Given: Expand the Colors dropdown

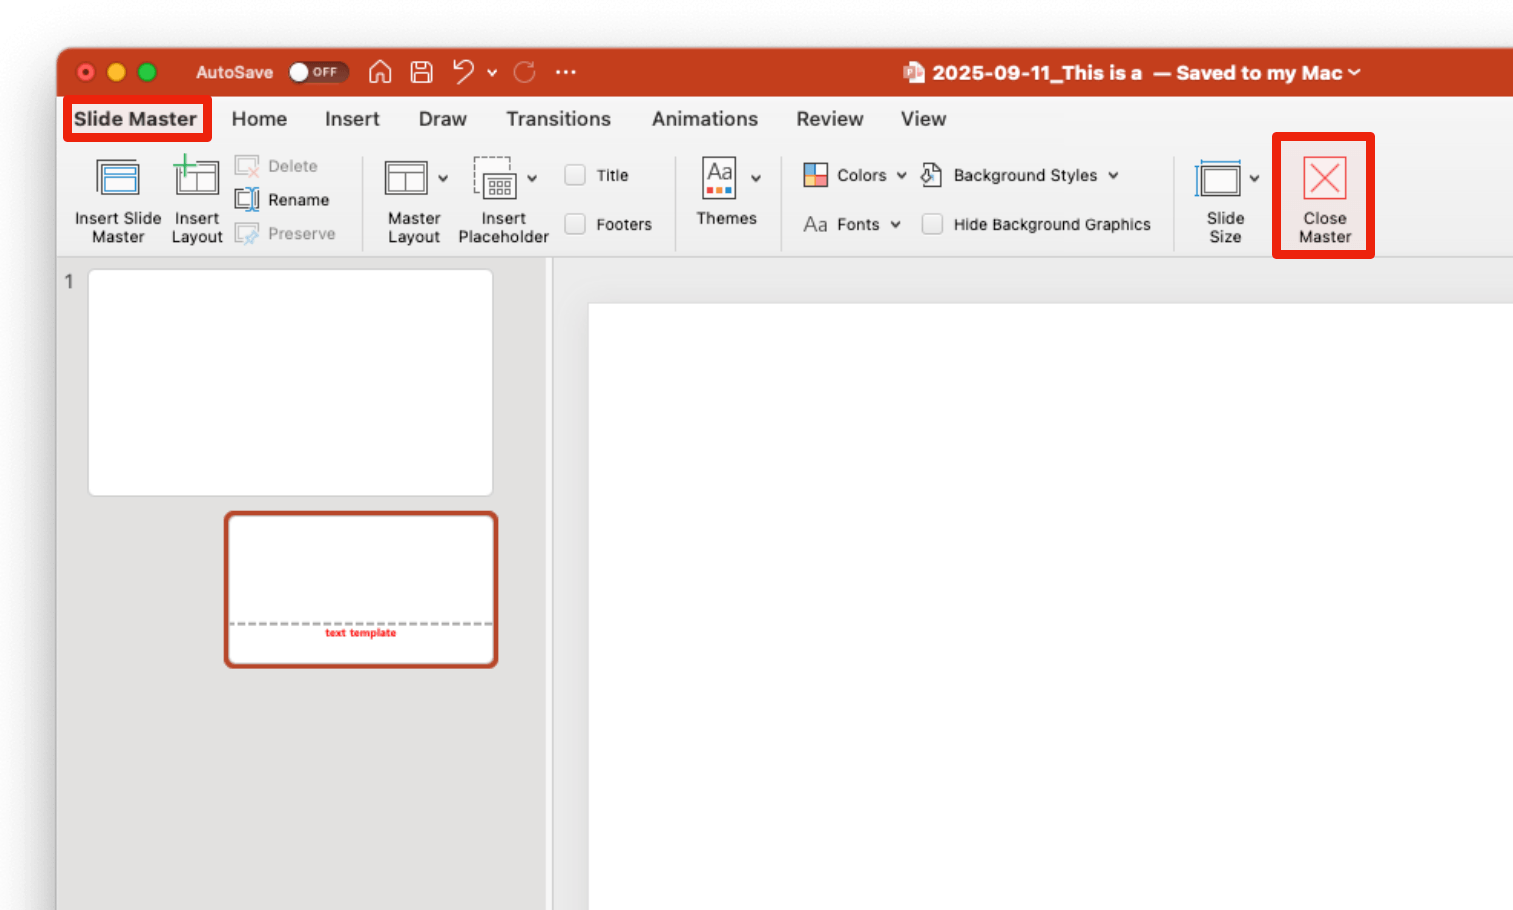Looking at the screenshot, I should click(856, 175).
